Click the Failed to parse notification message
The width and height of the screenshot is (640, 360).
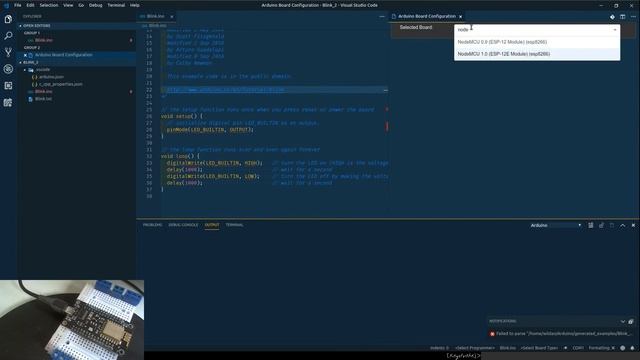564,334
